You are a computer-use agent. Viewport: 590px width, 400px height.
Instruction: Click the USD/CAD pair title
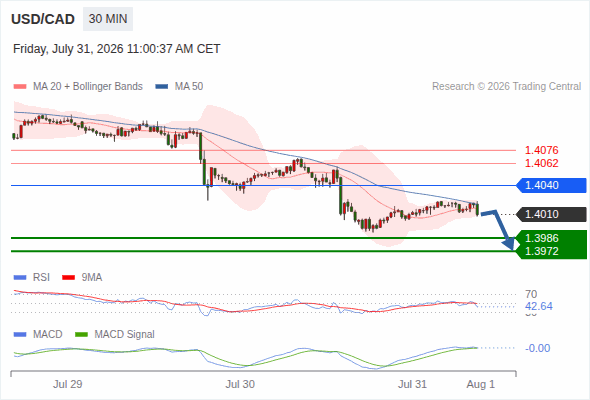point(43,19)
